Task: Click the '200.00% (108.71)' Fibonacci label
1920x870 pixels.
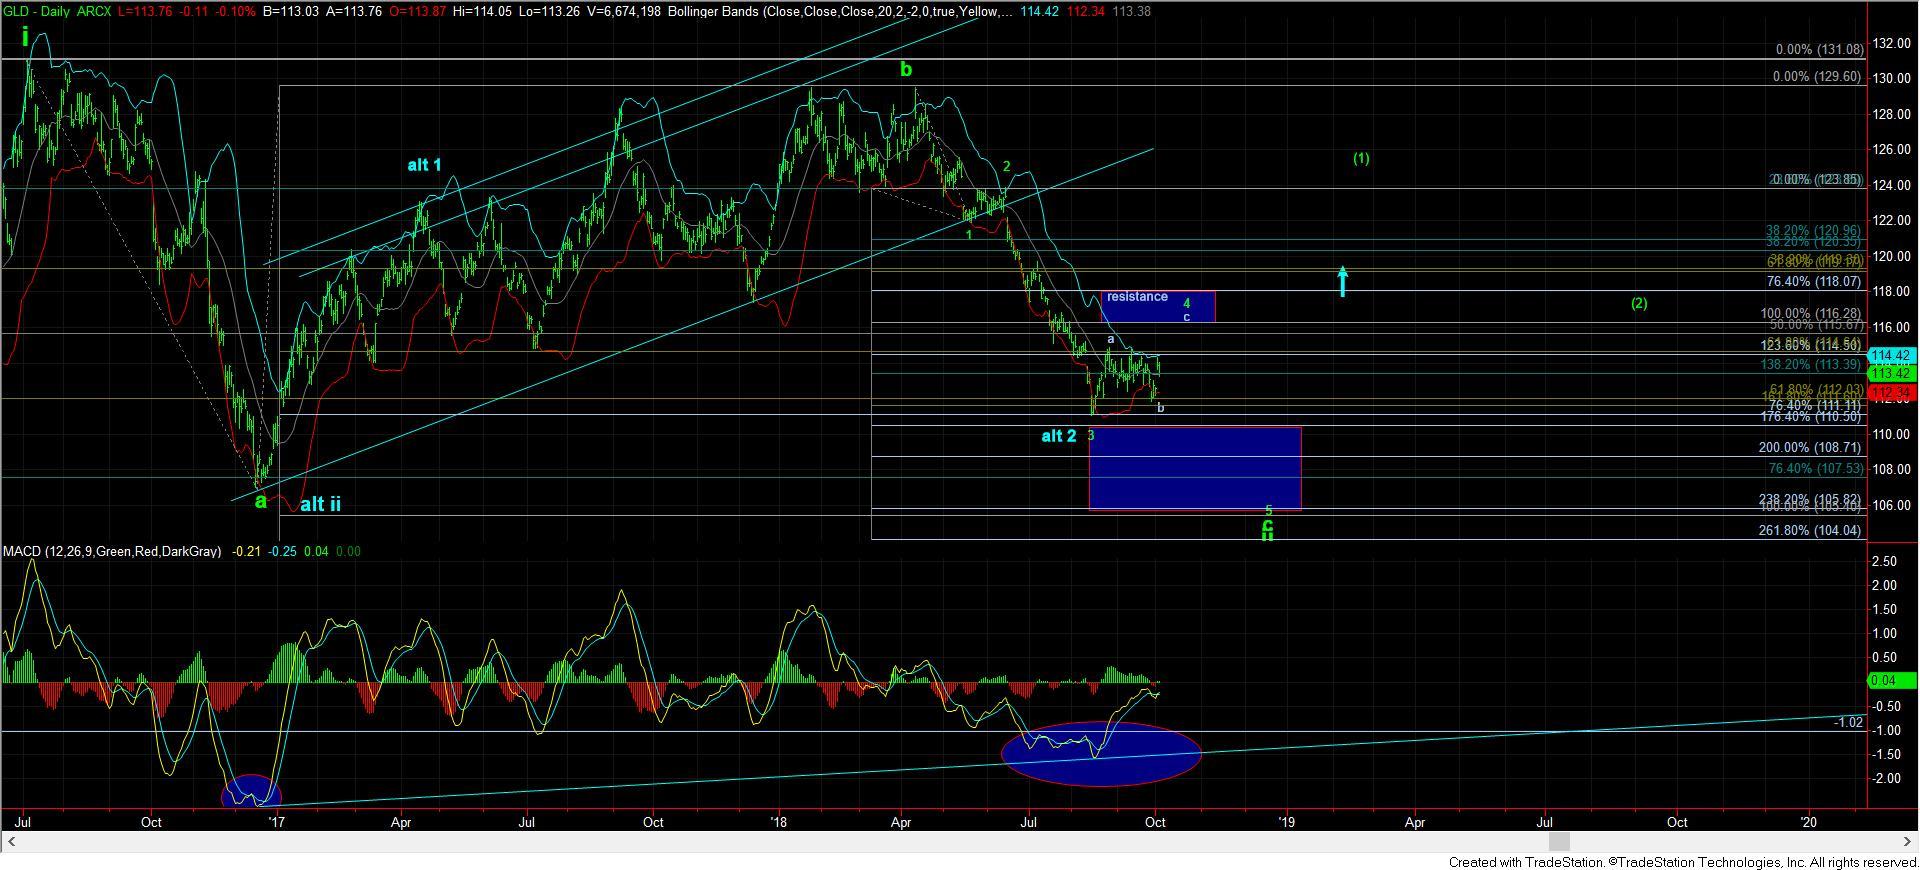Action: pos(1811,448)
